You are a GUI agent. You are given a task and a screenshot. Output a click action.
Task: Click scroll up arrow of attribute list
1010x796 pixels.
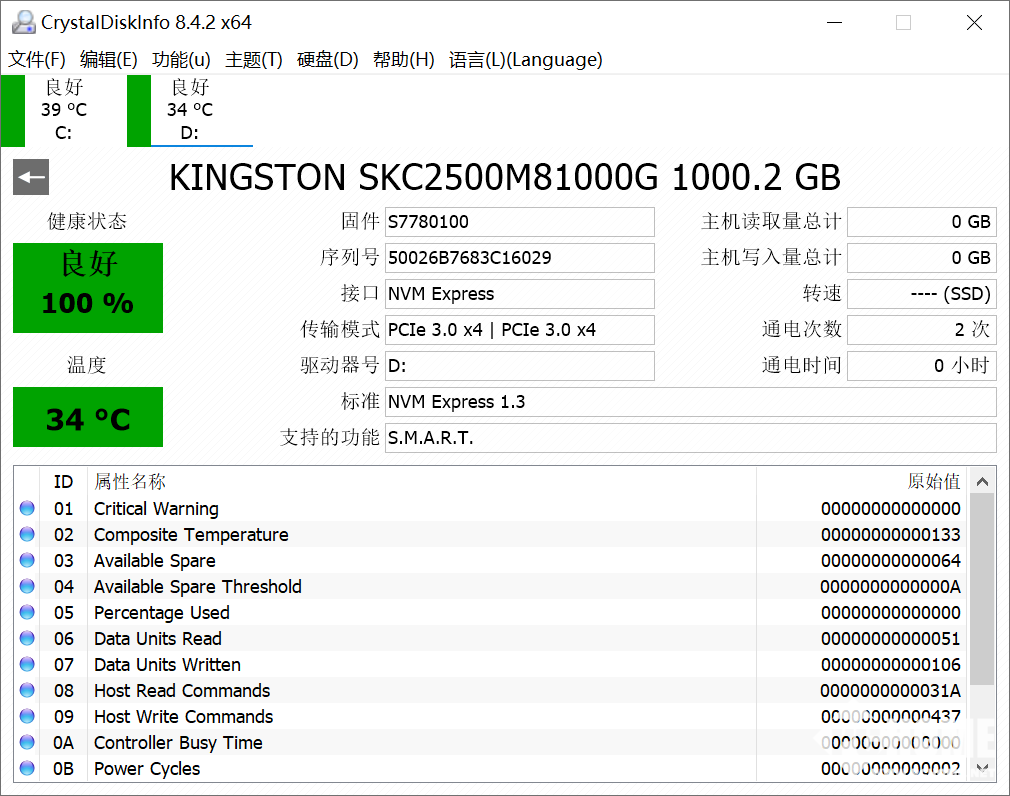pyautogui.click(x=982, y=481)
